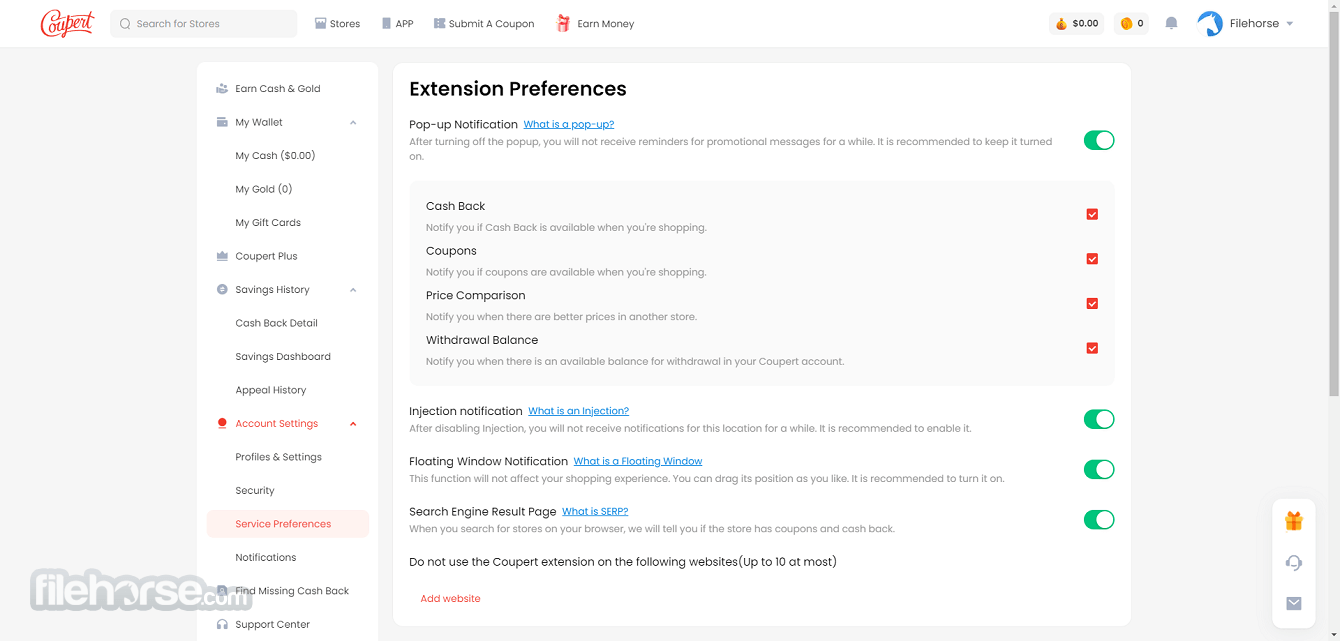Go to Cash Back Detail

[x=276, y=323]
